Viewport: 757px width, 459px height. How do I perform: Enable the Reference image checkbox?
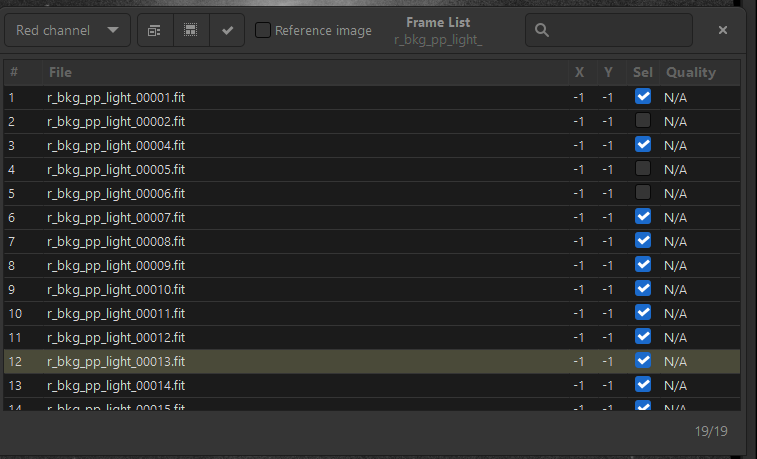pos(263,31)
